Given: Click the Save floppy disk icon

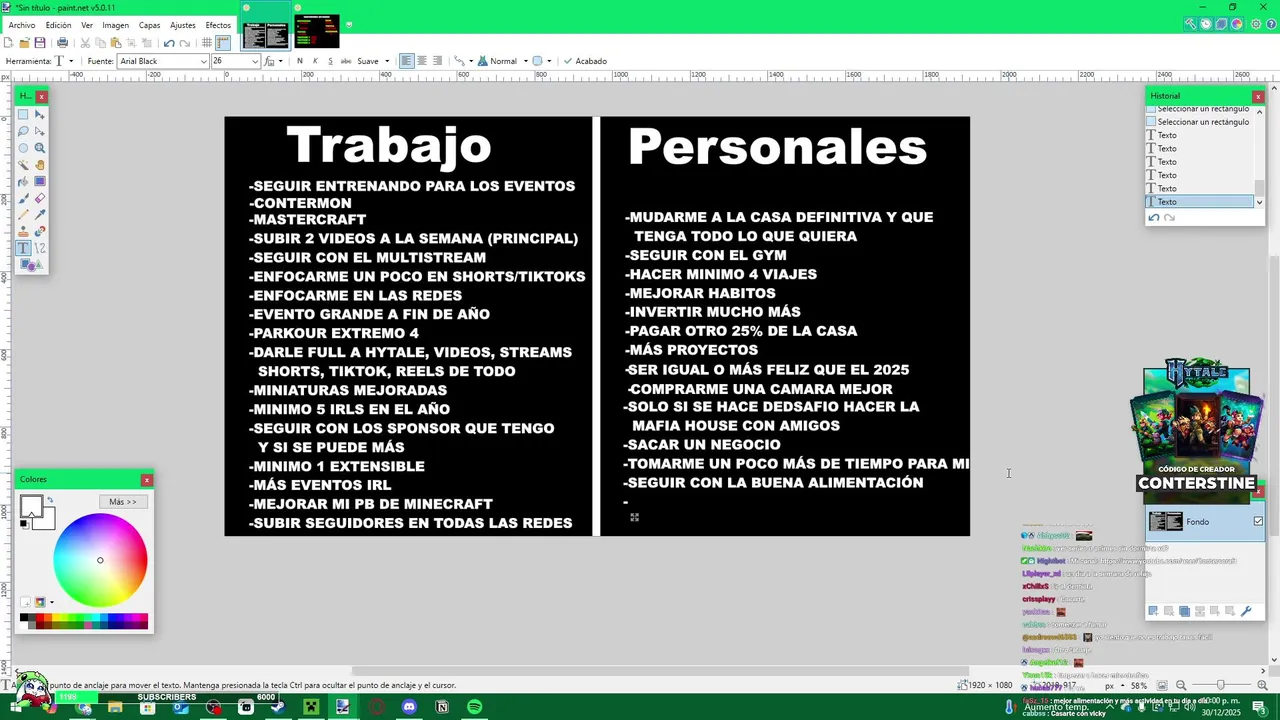Looking at the screenshot, I should click(x=40, y=43).
